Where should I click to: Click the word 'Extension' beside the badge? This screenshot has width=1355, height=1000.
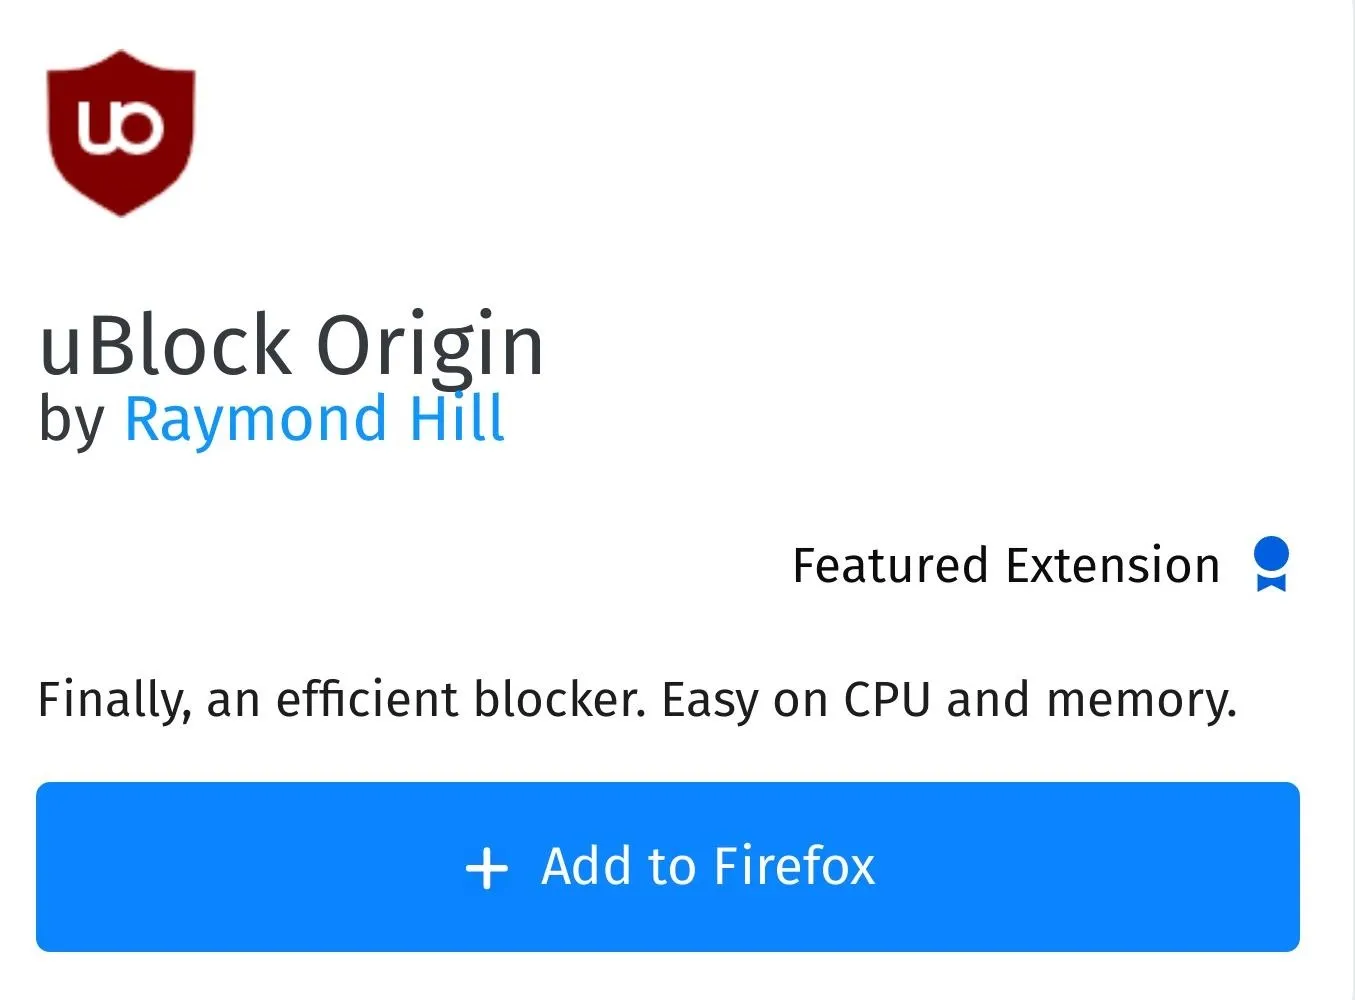point(1113,566)
